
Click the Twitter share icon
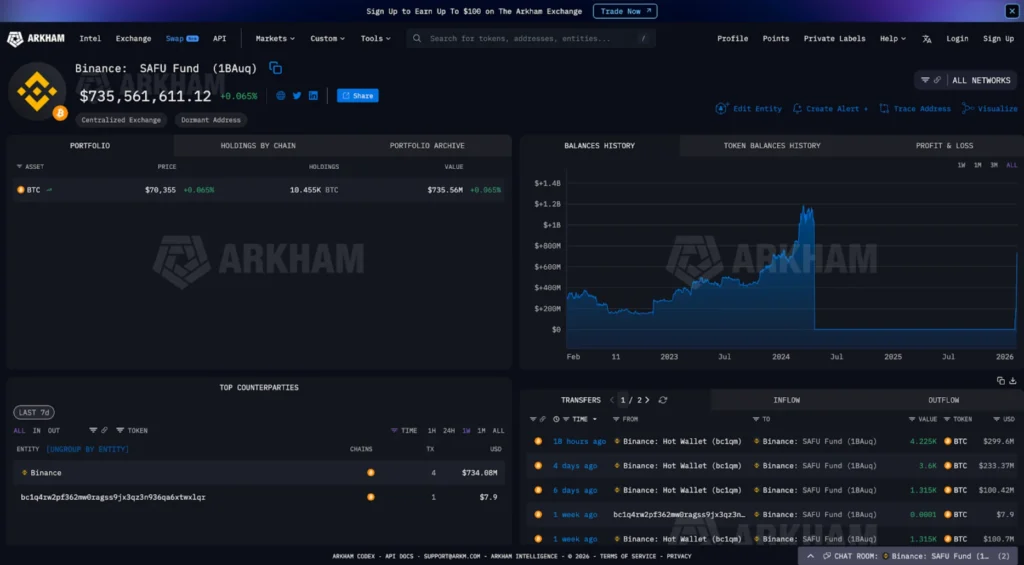click(x=297, y=96)
